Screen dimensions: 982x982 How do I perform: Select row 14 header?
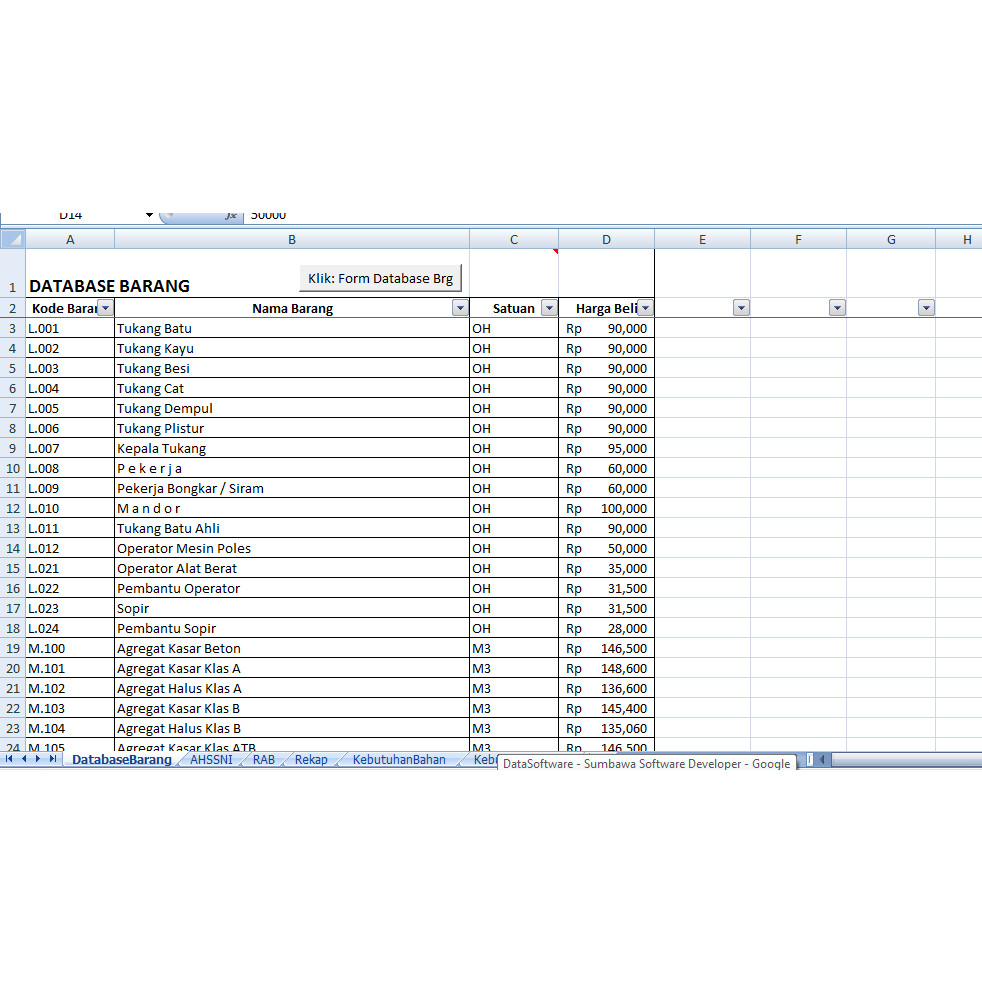pos(13,549)
